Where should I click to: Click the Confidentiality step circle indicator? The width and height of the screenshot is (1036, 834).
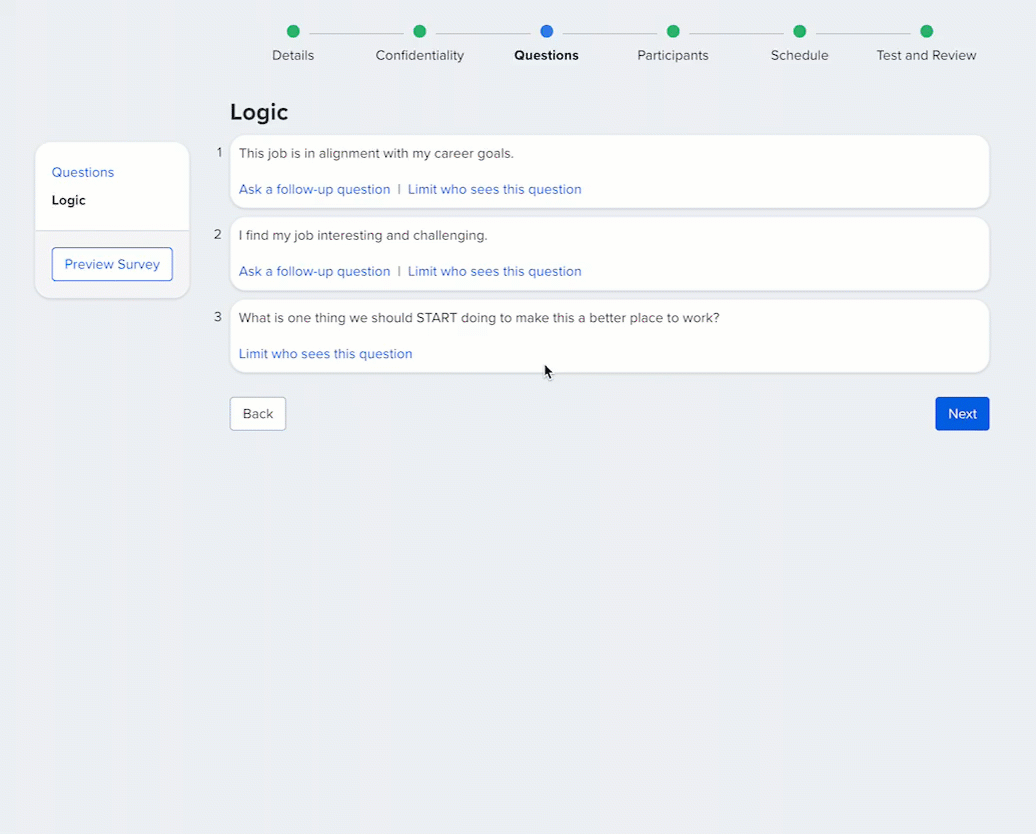click(420, 32)
